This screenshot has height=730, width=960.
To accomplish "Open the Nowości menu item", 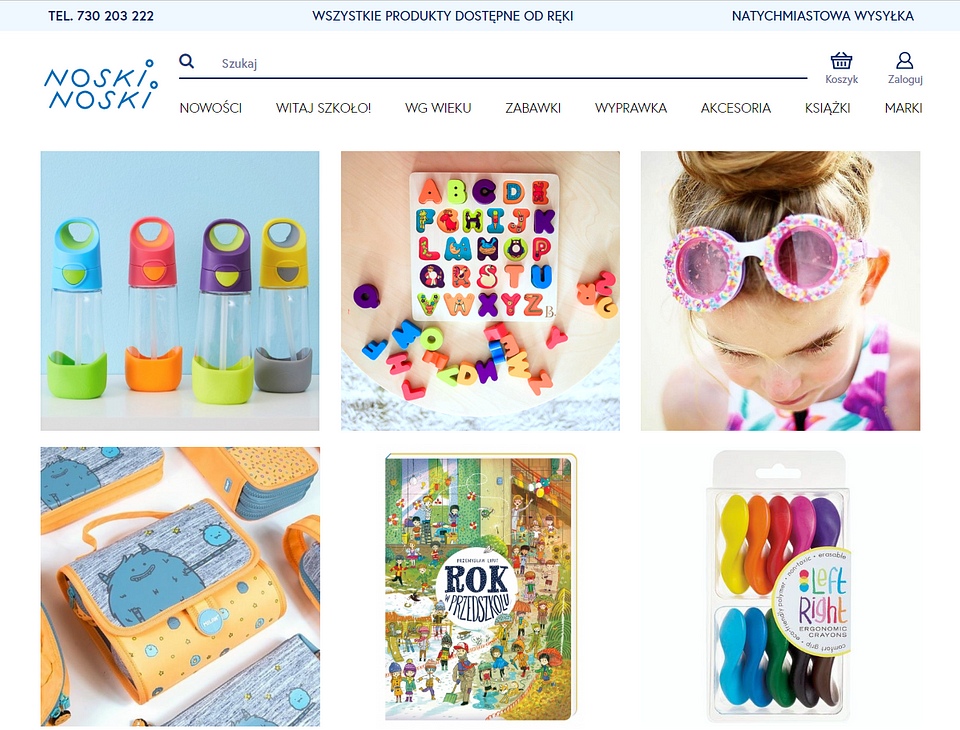I will (211, 108).
